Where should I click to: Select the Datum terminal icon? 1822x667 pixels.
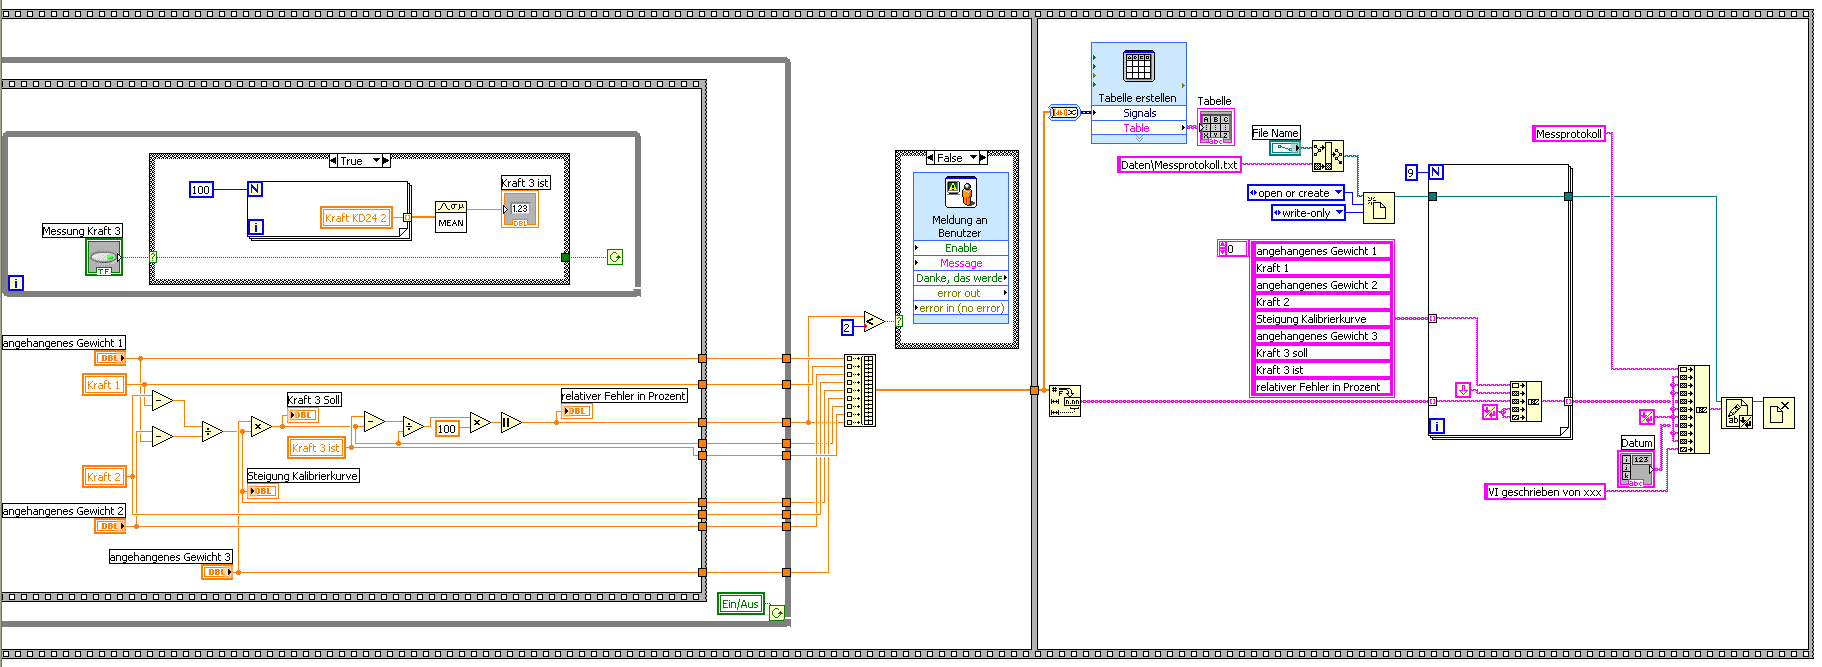click(x=1636, y=469)
